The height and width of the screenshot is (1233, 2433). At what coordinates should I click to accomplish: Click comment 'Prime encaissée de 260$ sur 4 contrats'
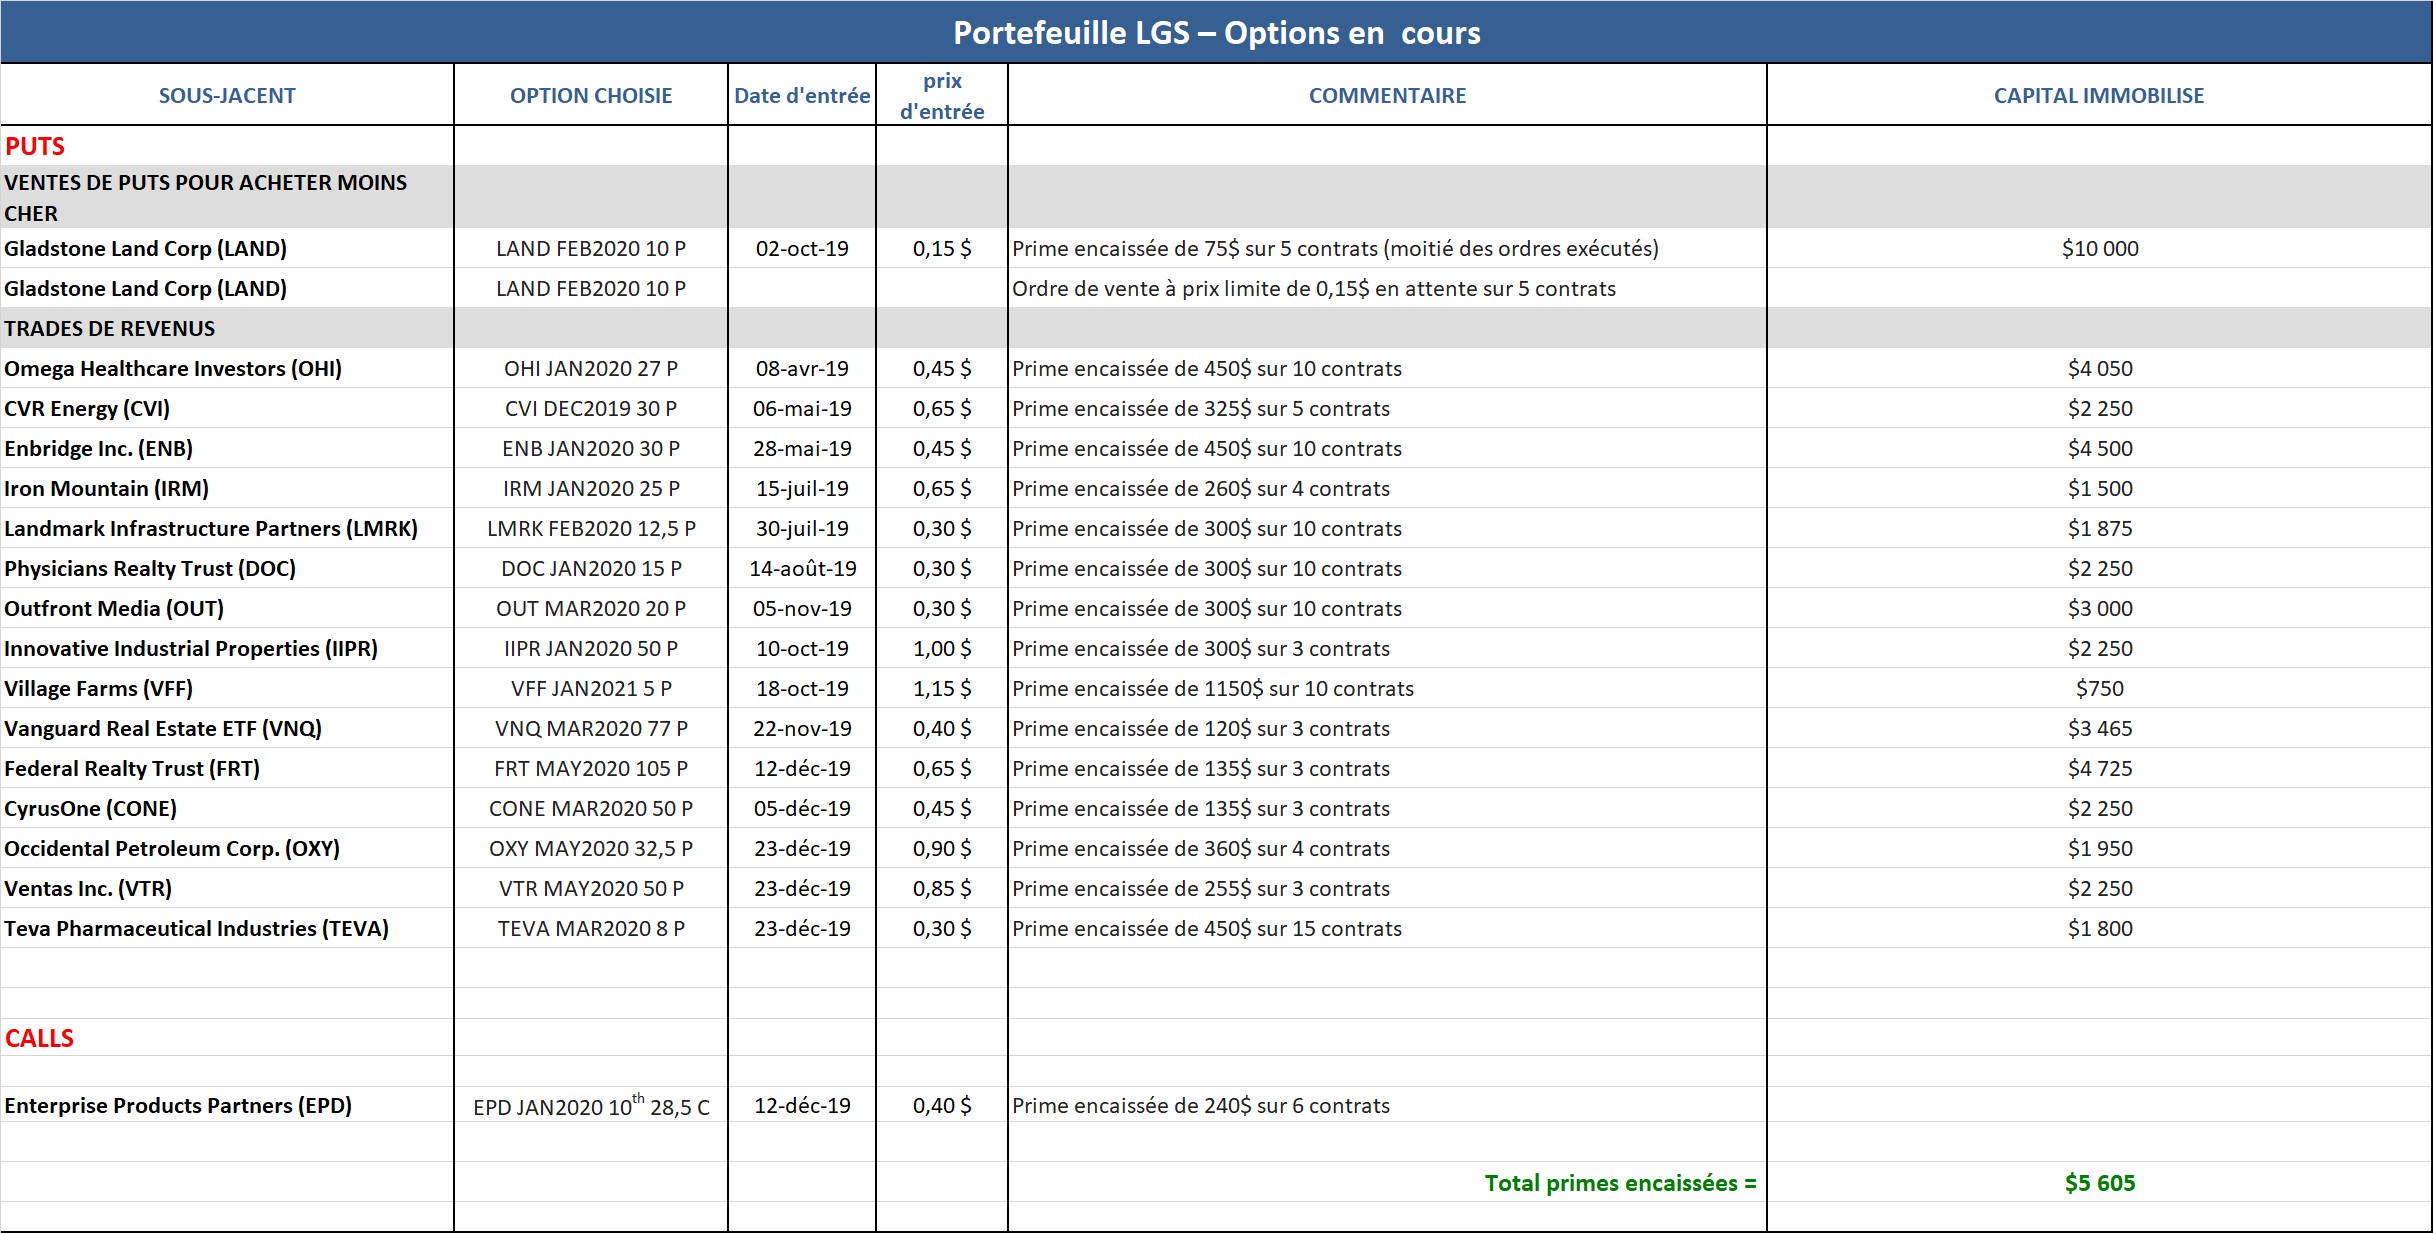[1201, 488]
